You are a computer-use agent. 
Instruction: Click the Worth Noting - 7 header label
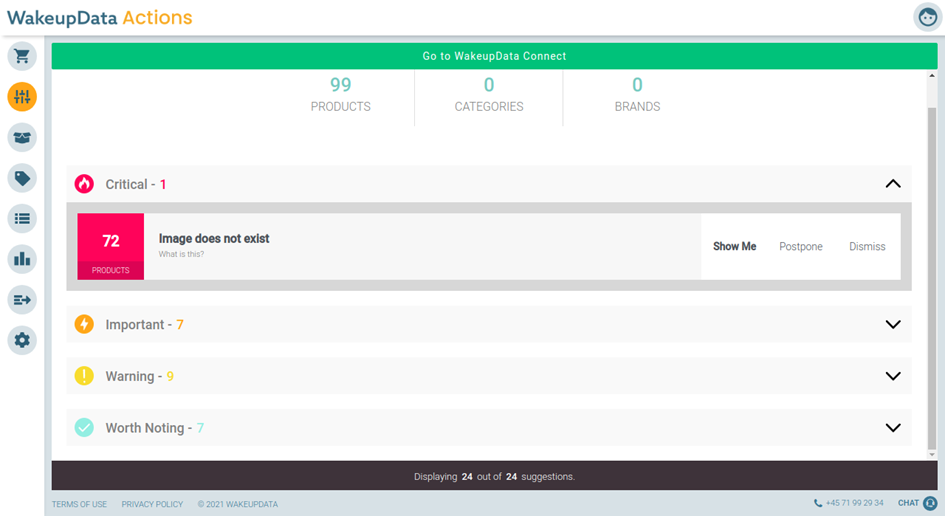click(x=155, y=428)
